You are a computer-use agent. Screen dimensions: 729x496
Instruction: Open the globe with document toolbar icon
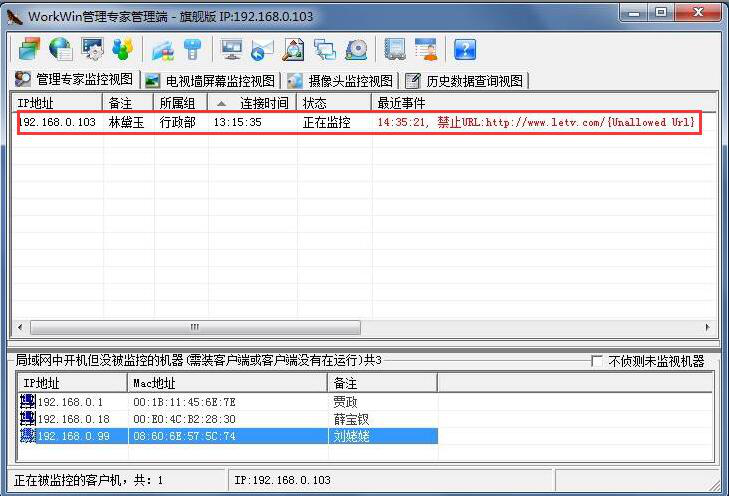tap(61, 49)
